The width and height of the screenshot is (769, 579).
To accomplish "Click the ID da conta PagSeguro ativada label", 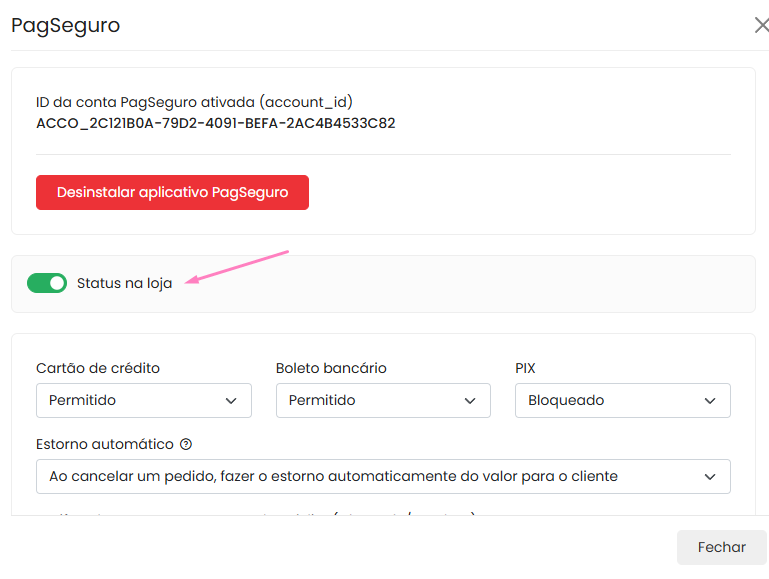I will point(194,102).
